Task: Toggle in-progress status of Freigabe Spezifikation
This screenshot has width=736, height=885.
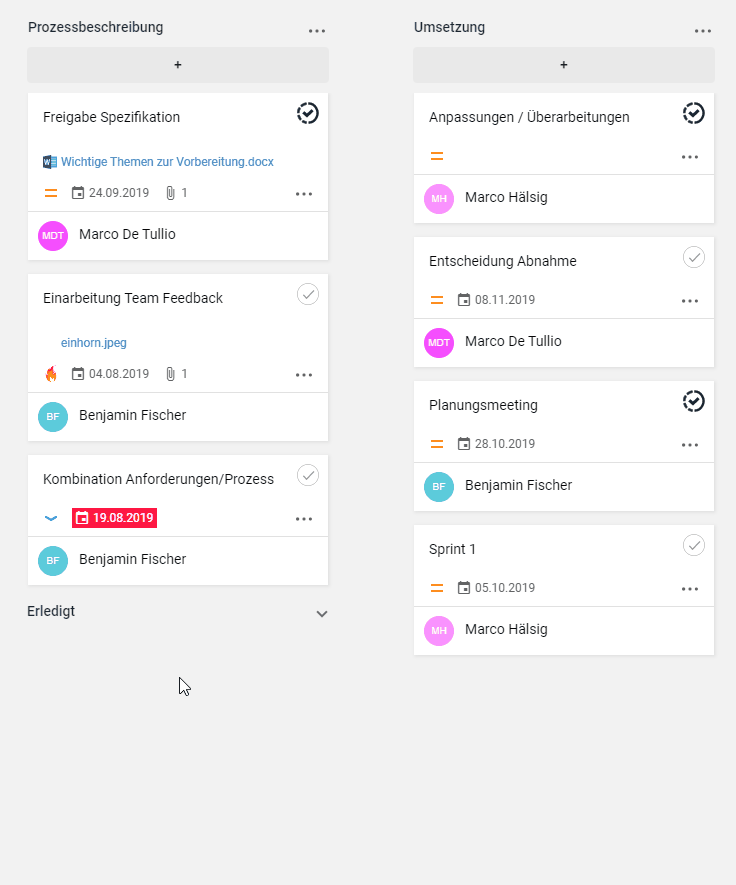Action: click(308, 113)
